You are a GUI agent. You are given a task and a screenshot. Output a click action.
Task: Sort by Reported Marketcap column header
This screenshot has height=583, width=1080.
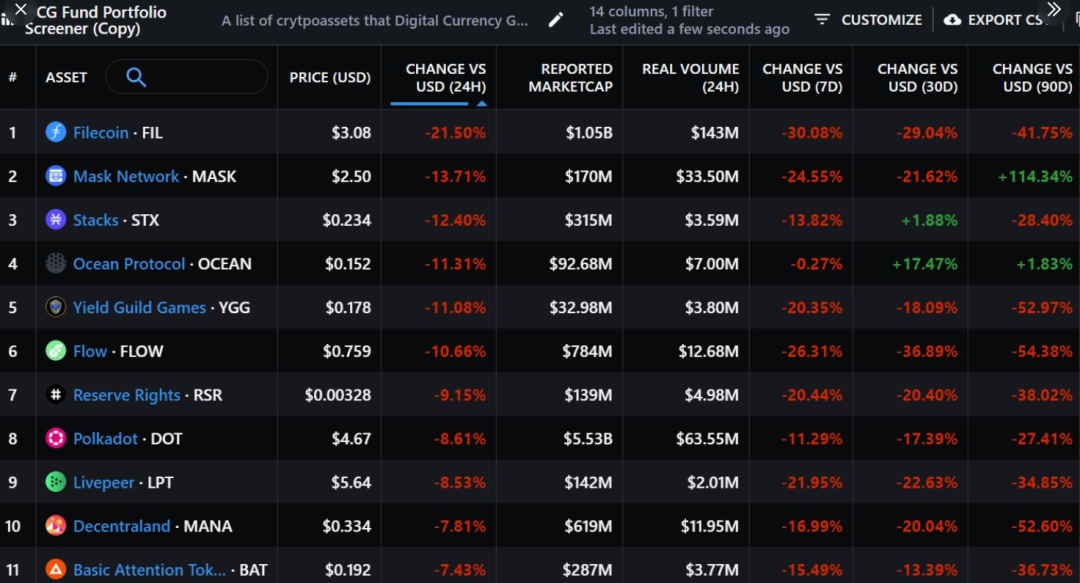click(570, 77)
